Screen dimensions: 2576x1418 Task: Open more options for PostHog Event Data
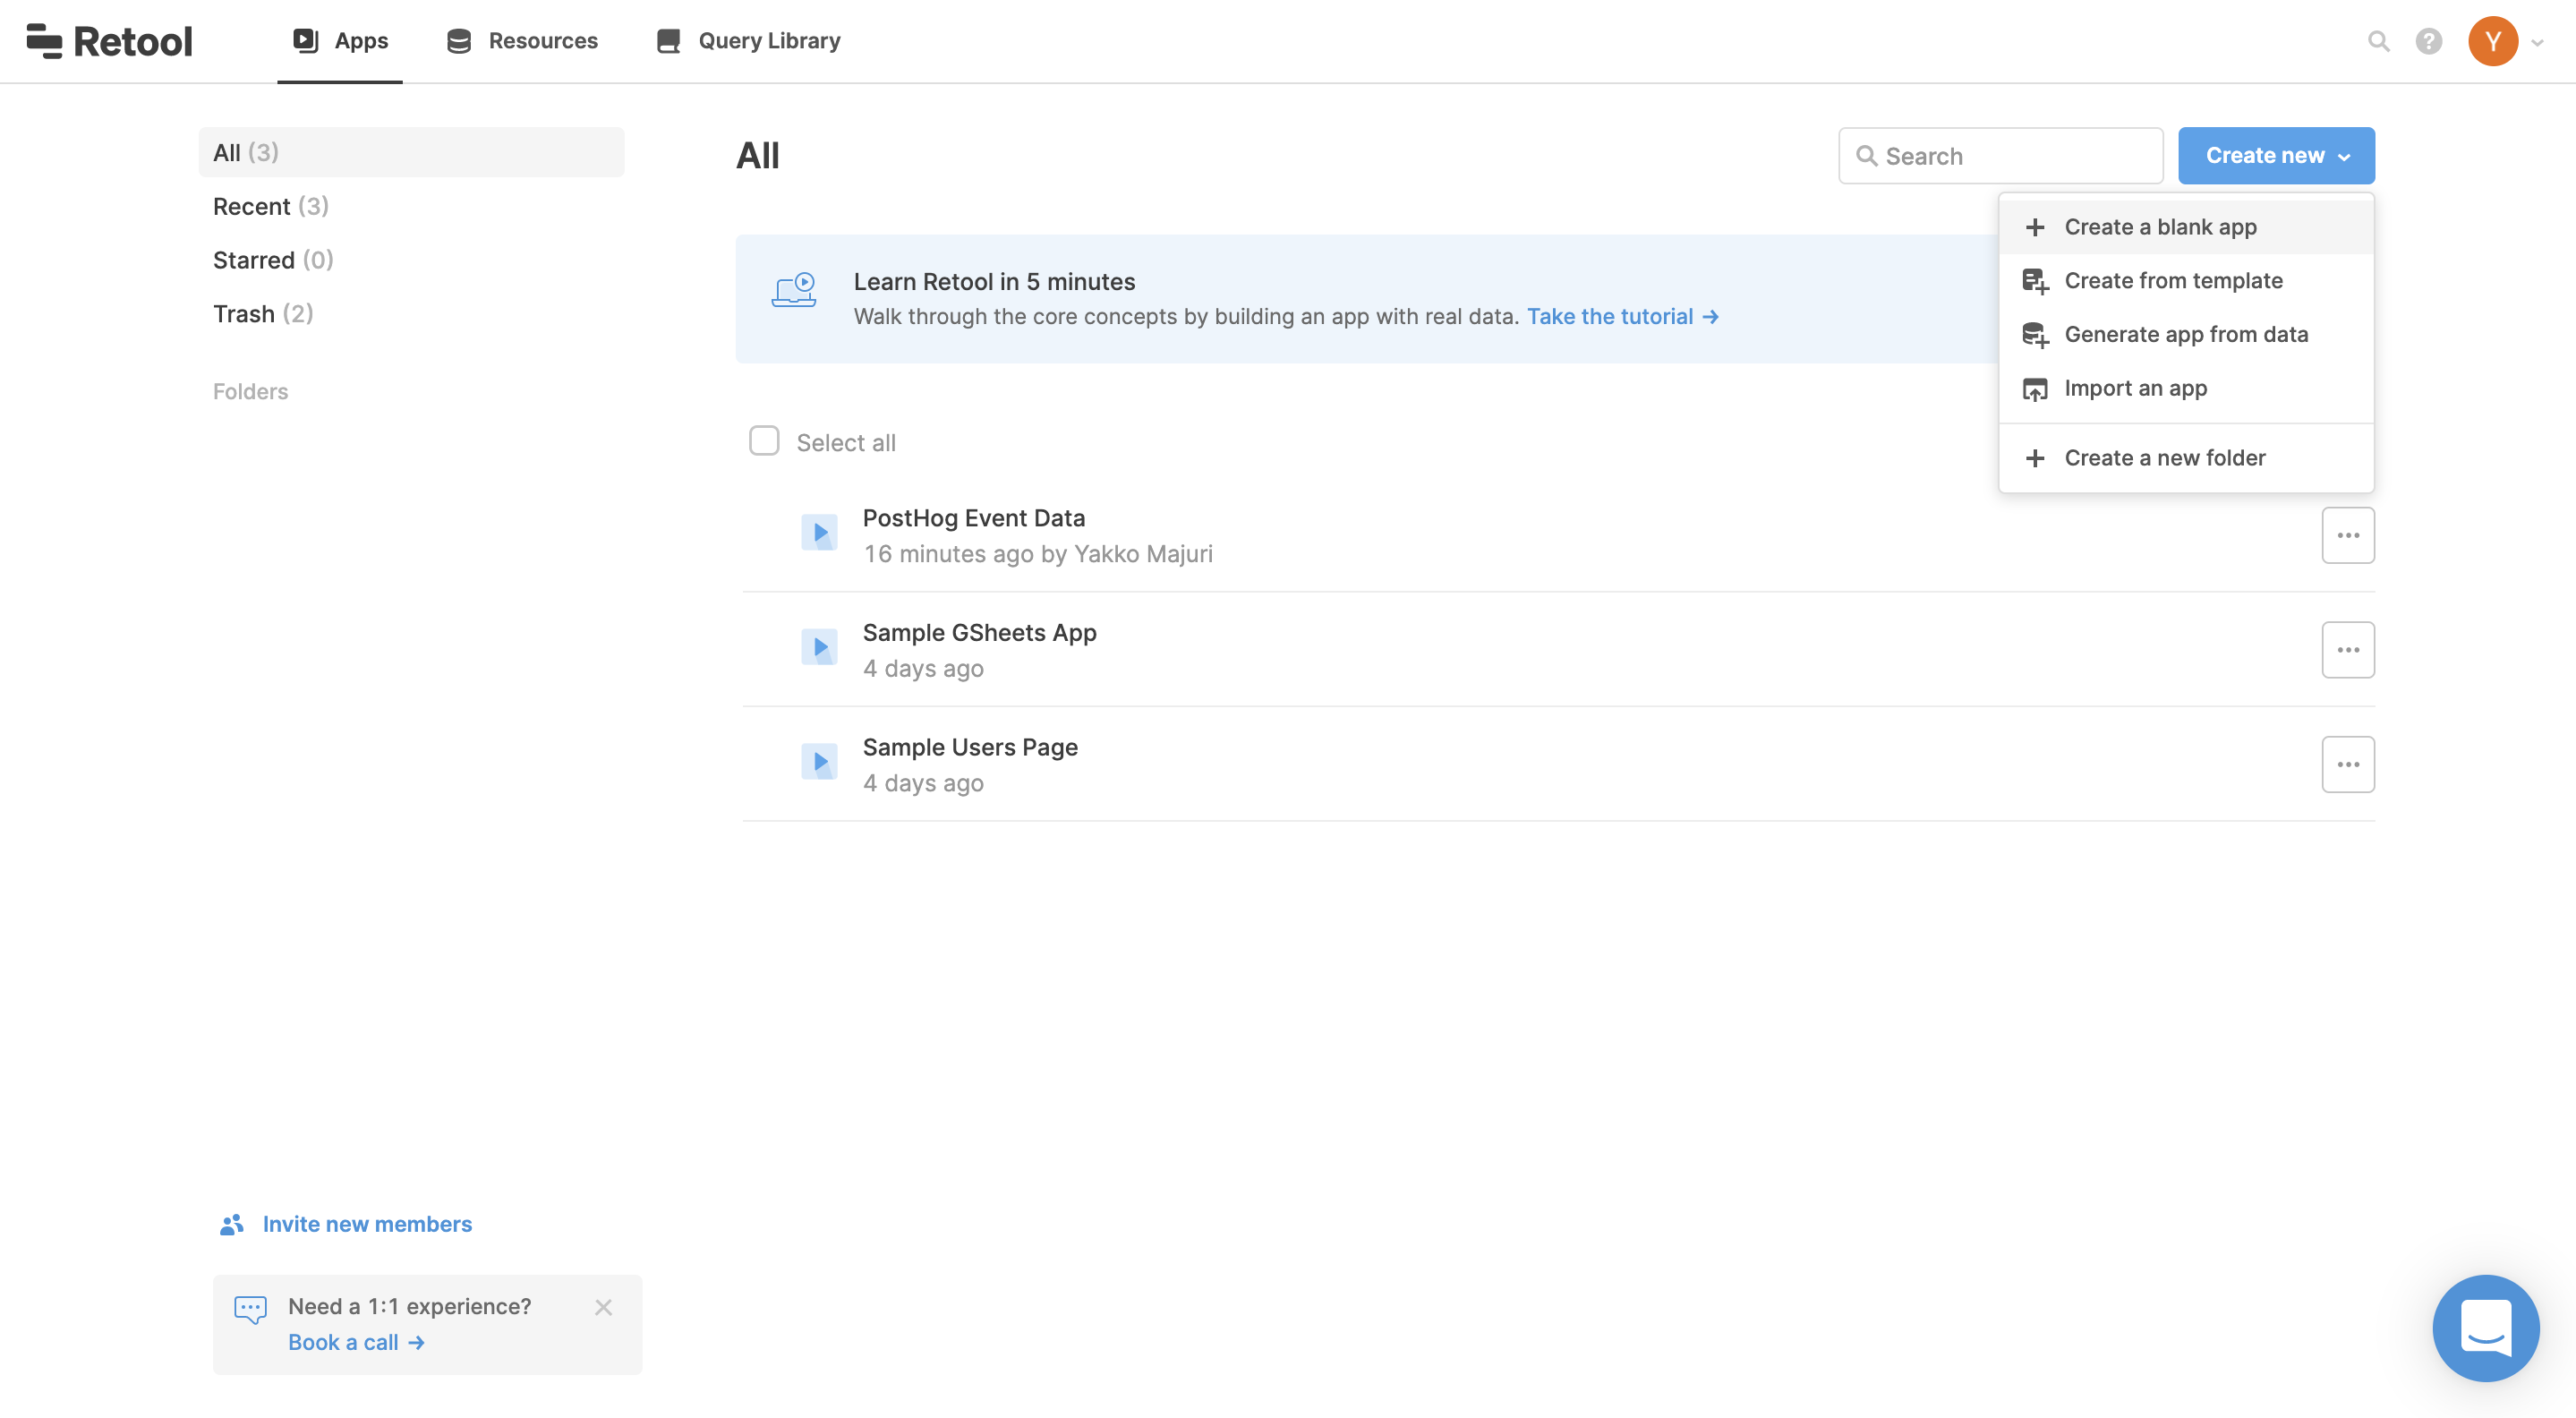coord(2347,535)
